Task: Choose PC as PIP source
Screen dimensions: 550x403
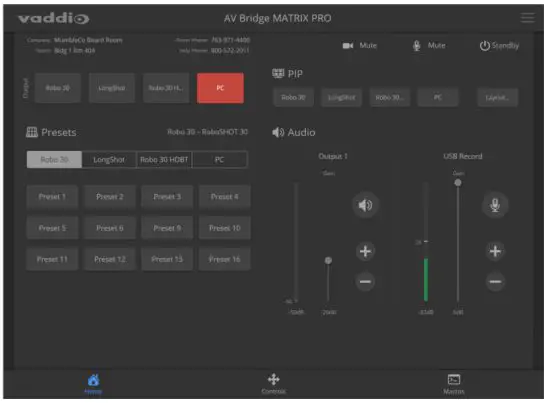Action: (x=438, y=97)
